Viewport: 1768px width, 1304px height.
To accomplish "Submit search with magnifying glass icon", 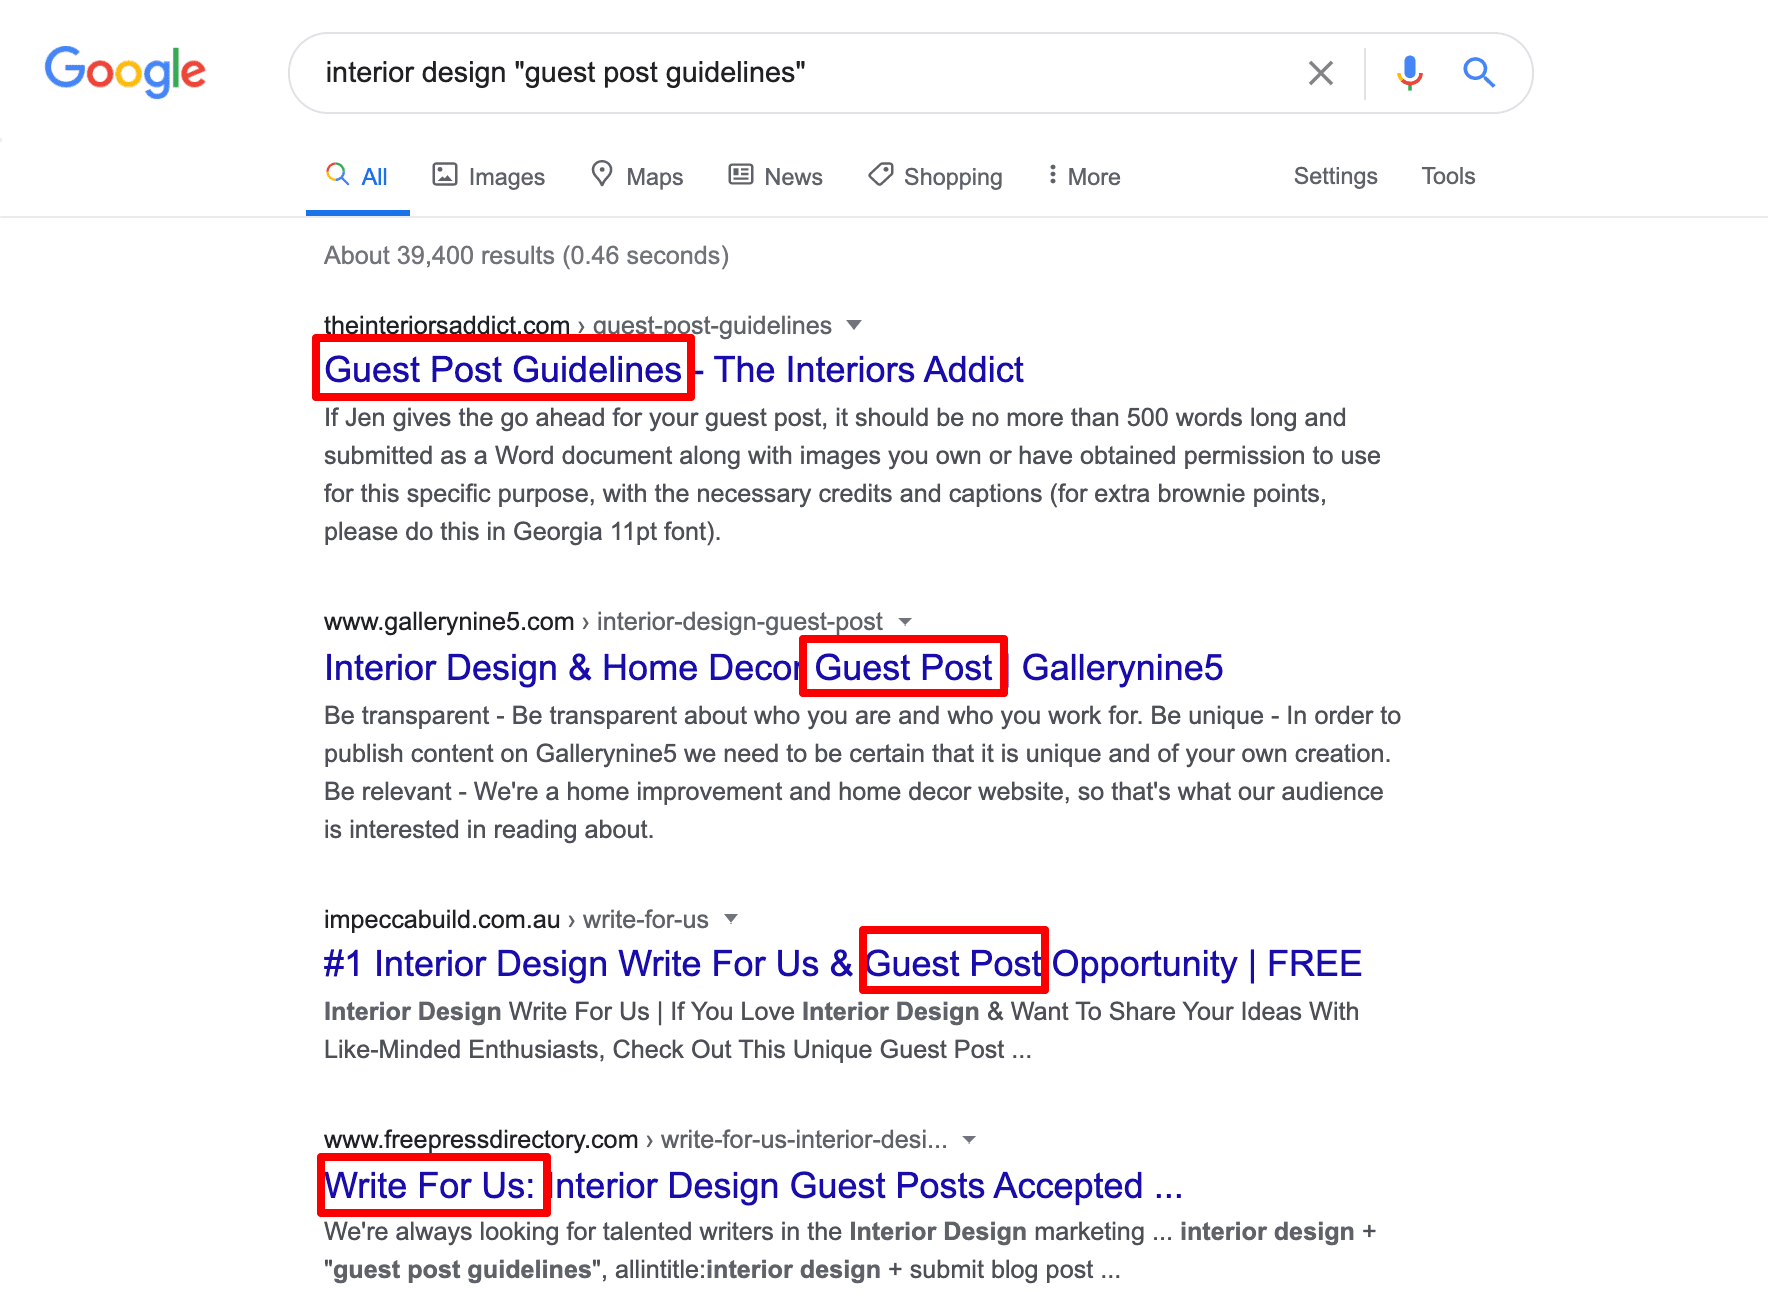I will [x=1479, y=72].
